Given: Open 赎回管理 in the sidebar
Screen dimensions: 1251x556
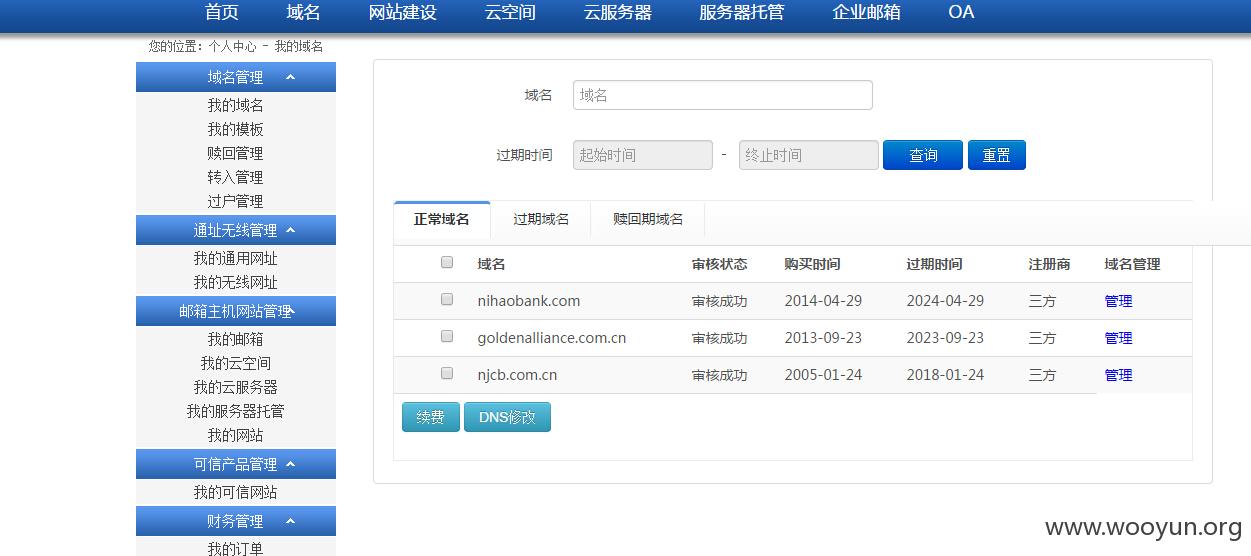Looking at the screenshot, I should pos(236,153).
